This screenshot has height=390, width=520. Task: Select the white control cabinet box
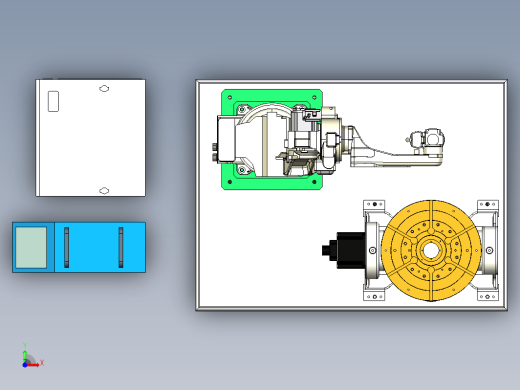click(x=90, y=138)
